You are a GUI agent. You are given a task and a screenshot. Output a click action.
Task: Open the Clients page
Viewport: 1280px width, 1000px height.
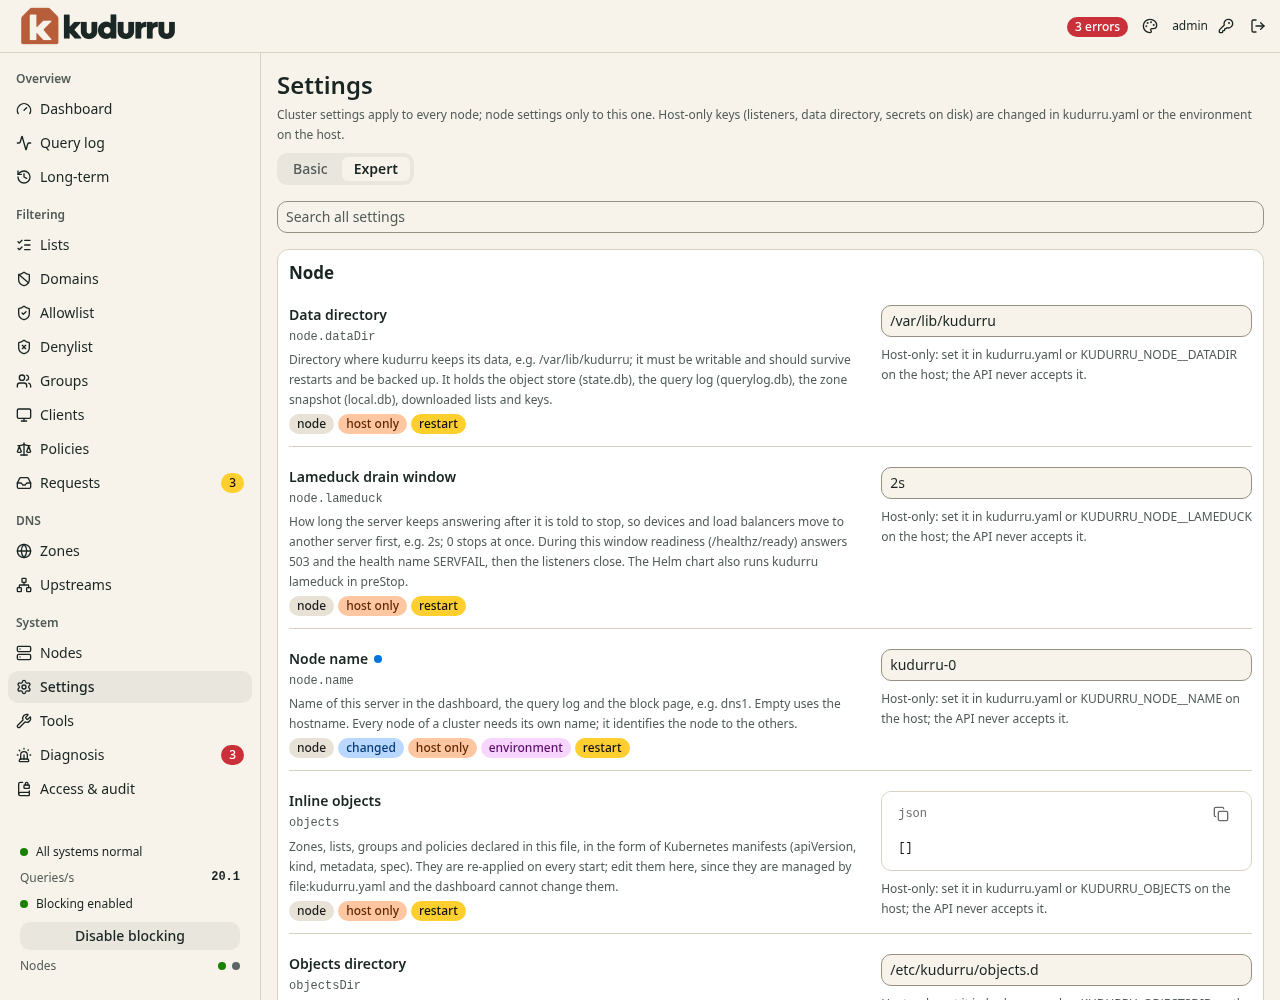pyautogui.click(x=130, y=415)
